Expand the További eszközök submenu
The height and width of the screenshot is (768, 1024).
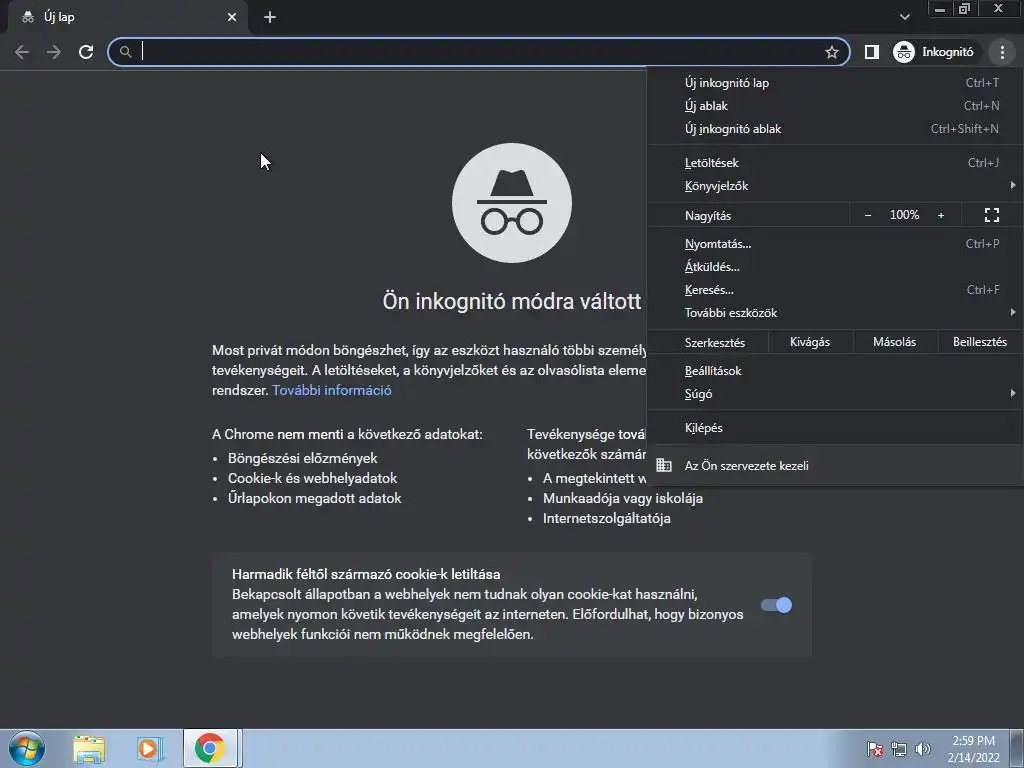click(x=835, y=313)
